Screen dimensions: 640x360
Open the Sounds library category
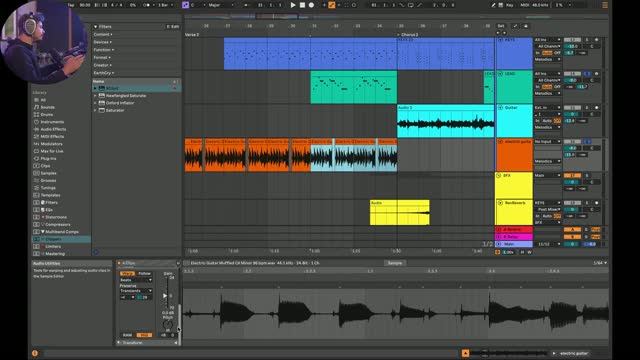pos(47,107)
